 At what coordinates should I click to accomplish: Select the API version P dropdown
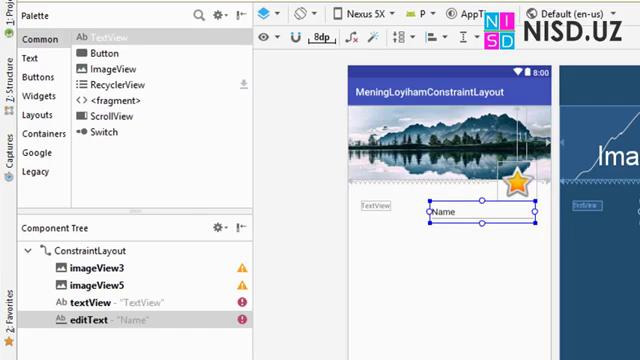click(x=421, y=14)
